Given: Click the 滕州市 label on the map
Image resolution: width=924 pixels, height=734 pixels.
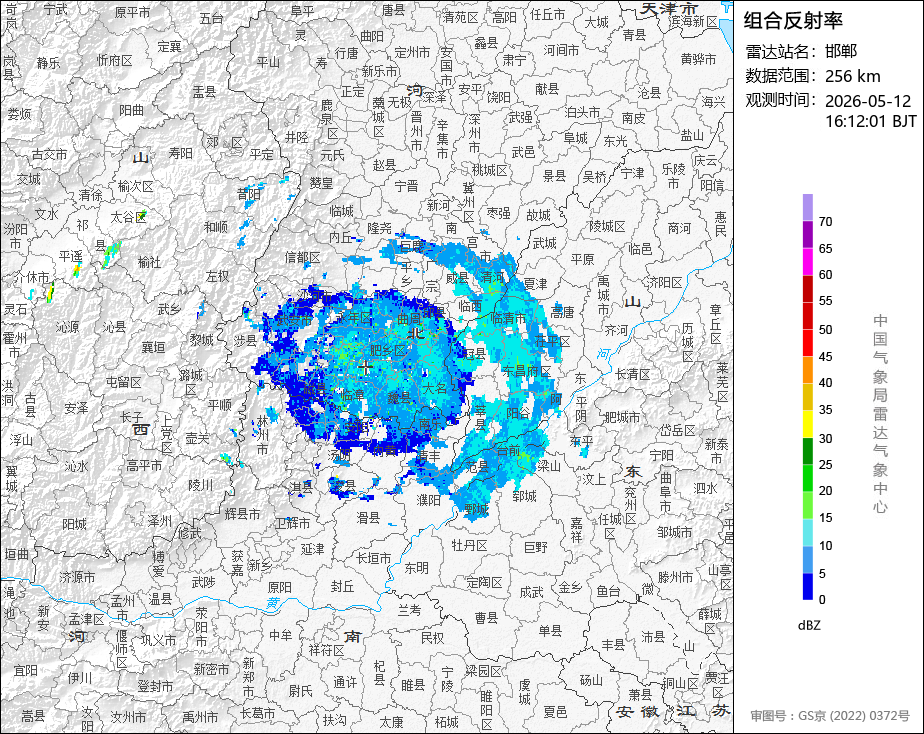Looking at the screenshot, I should 675,578.
